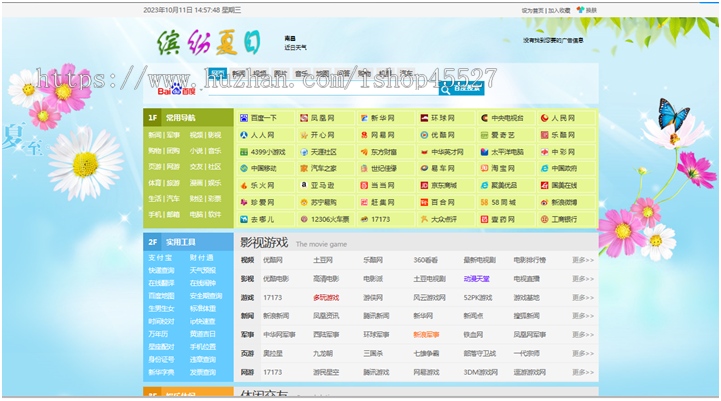Click the 工商银行 logo icon
This screenshot has width=721, height=401.
point(544,219)
